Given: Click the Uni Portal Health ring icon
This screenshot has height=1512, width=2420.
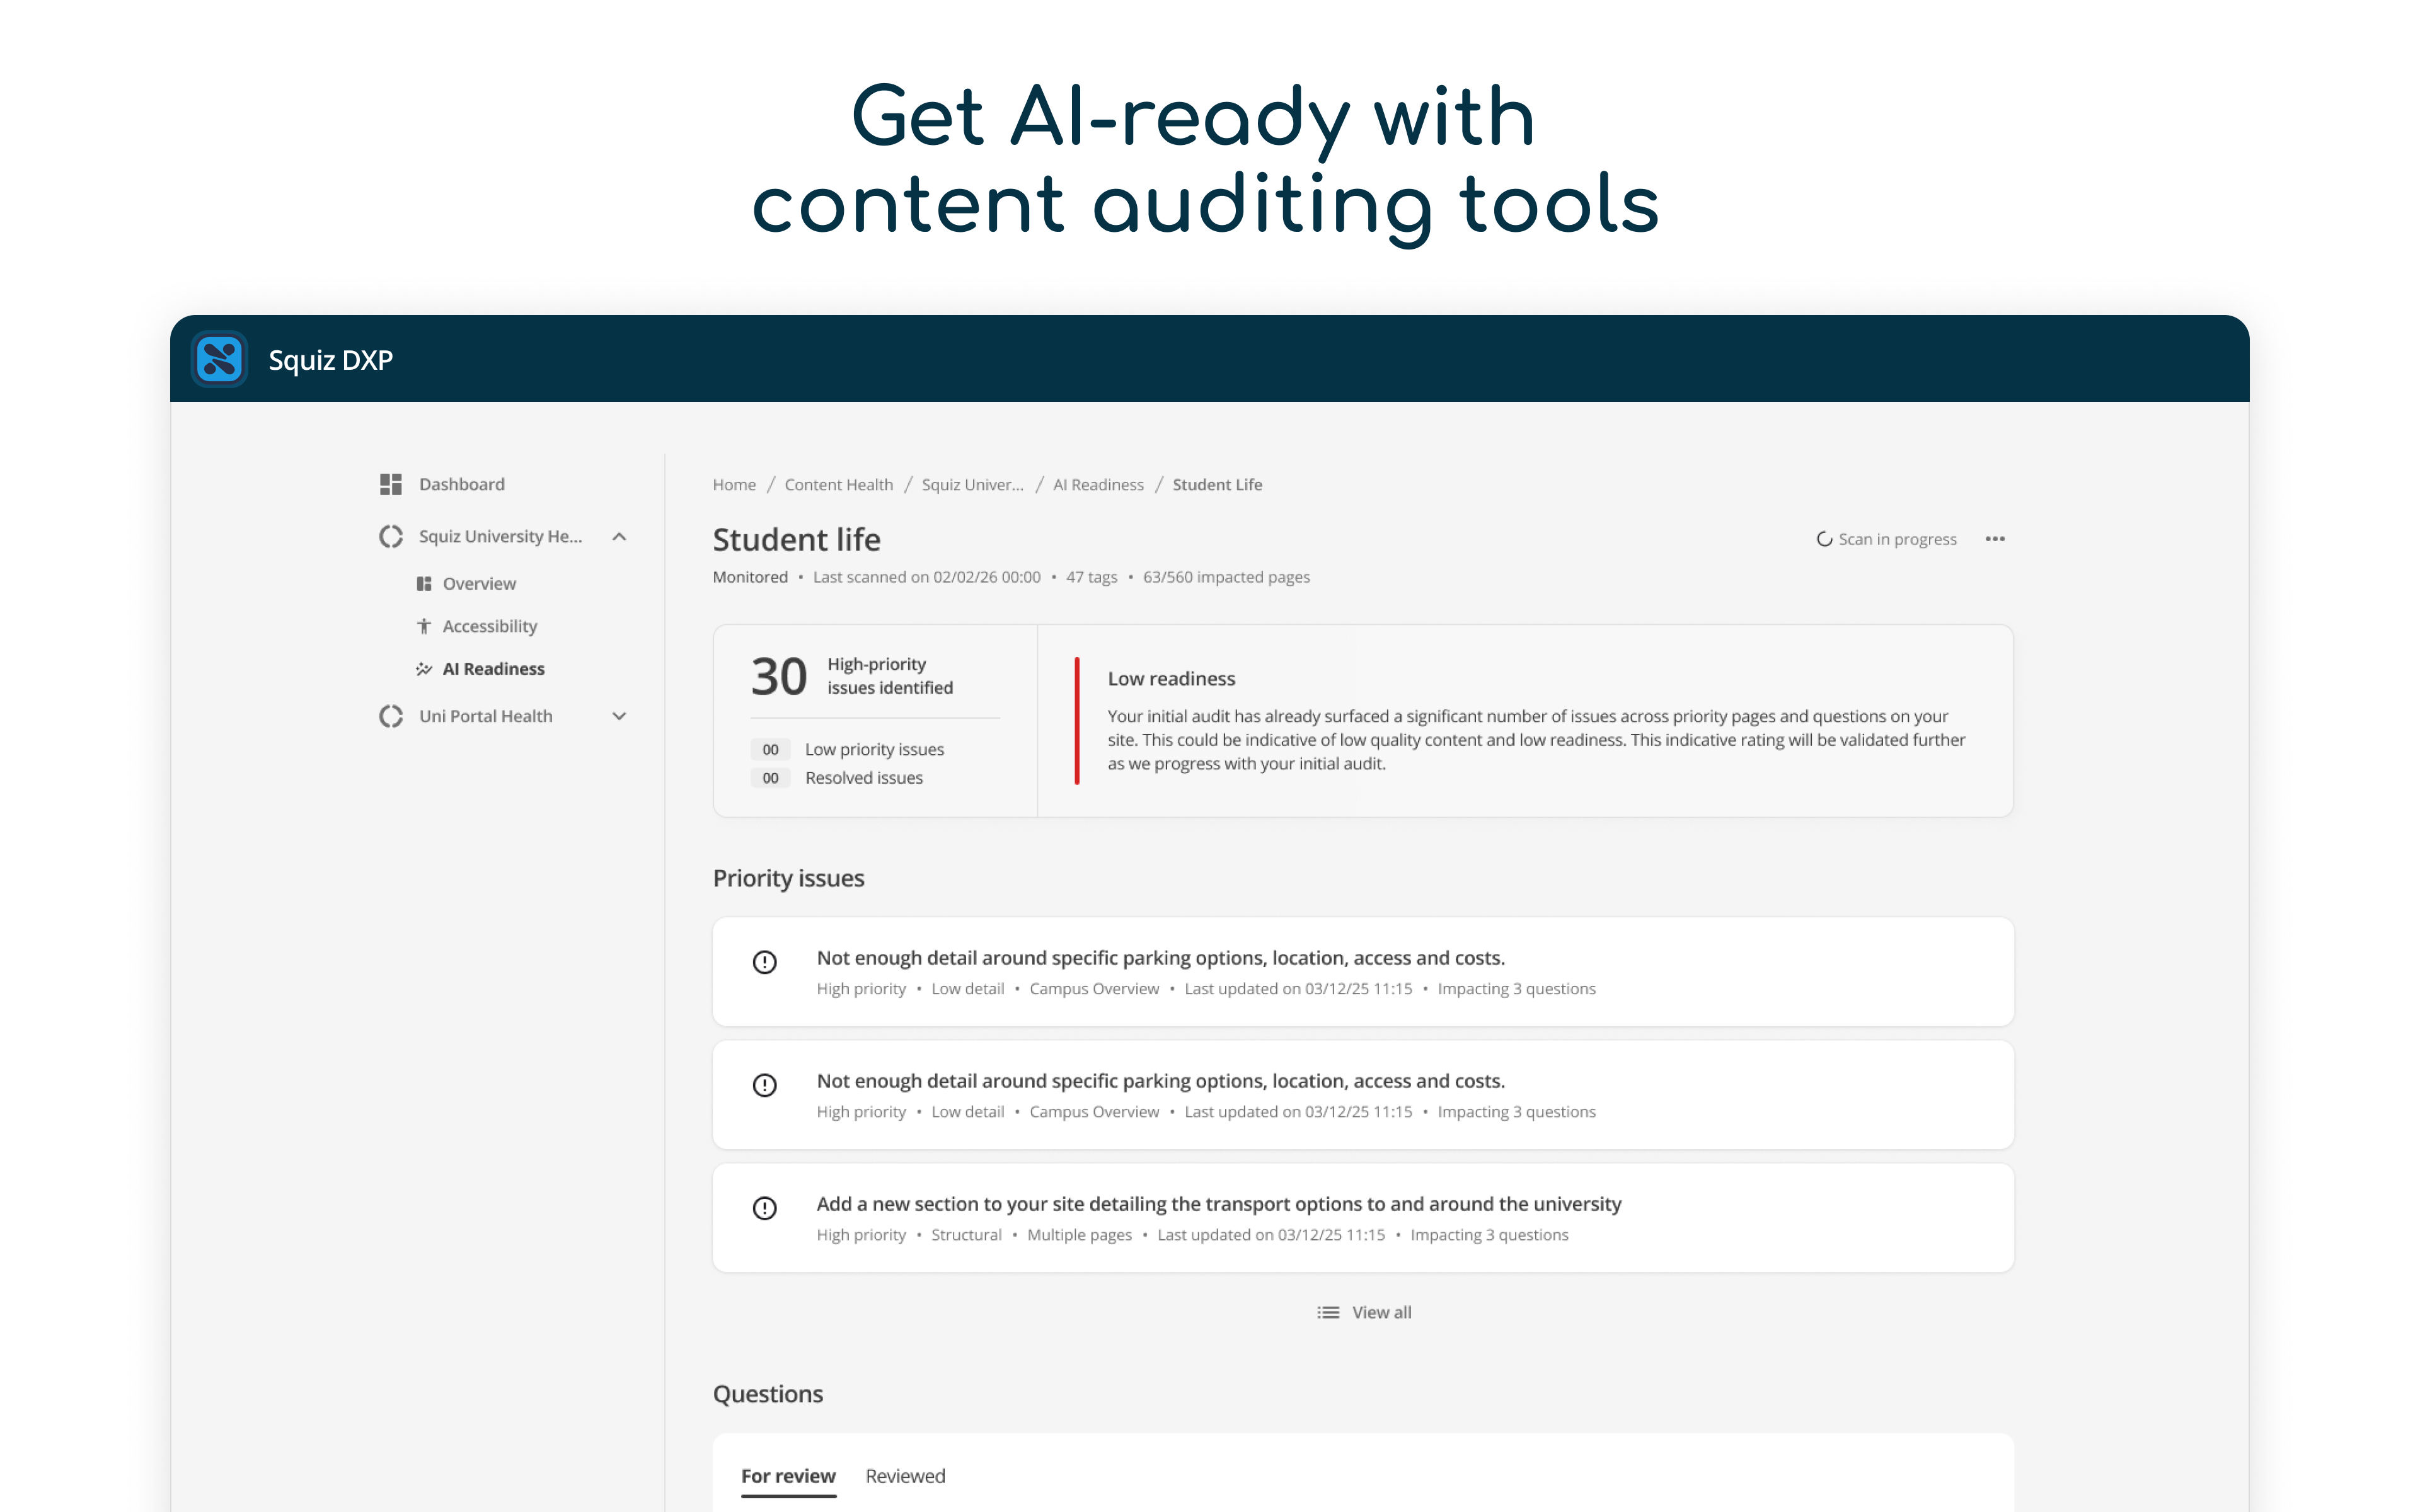Looking at the screenshot, I should tap(391, 716).
